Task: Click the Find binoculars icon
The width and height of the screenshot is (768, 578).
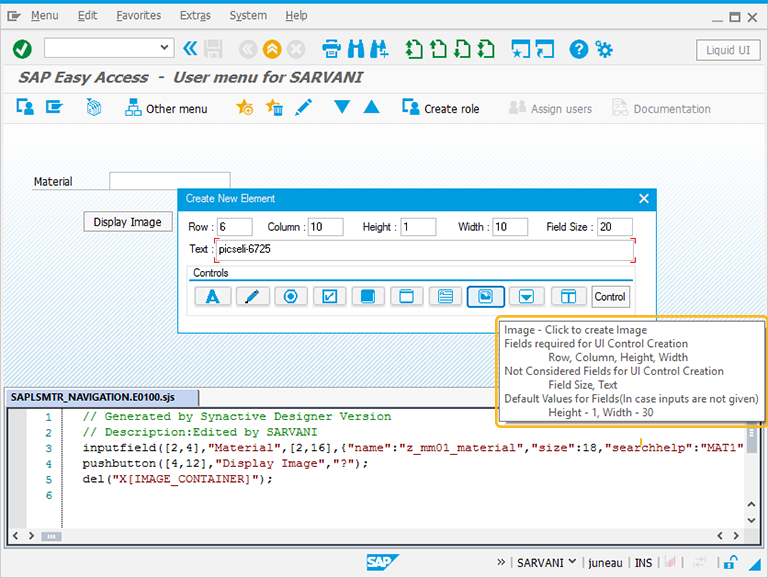Action: pos(356,49)
